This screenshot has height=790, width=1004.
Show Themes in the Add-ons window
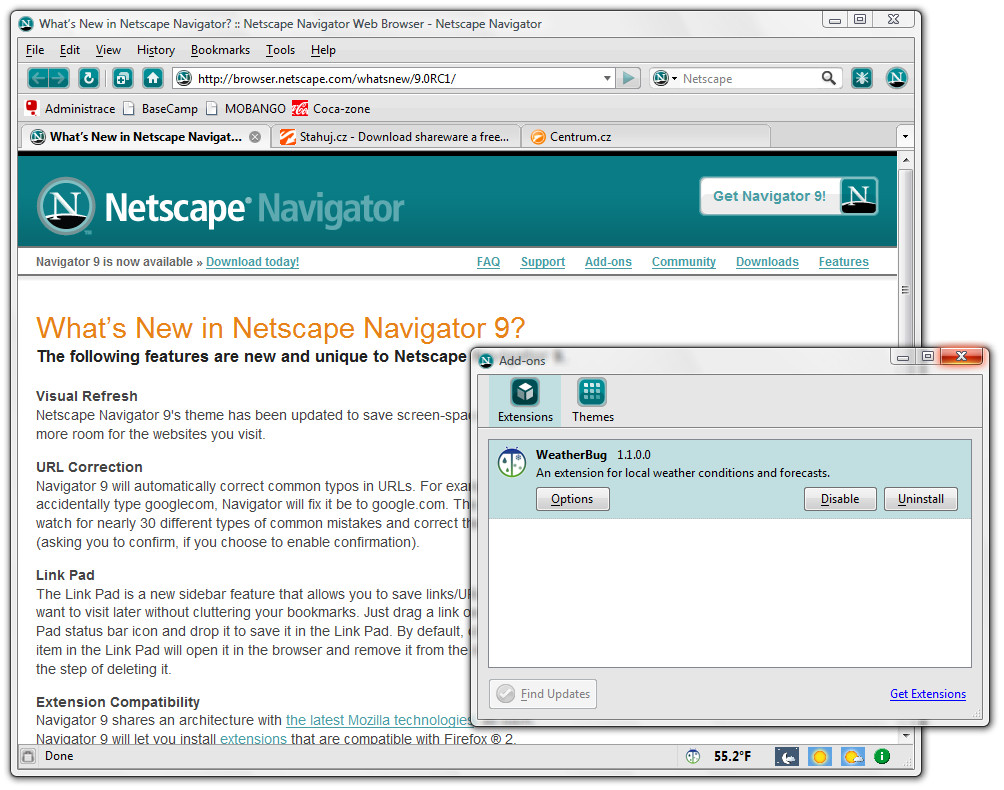pos(592,401)
